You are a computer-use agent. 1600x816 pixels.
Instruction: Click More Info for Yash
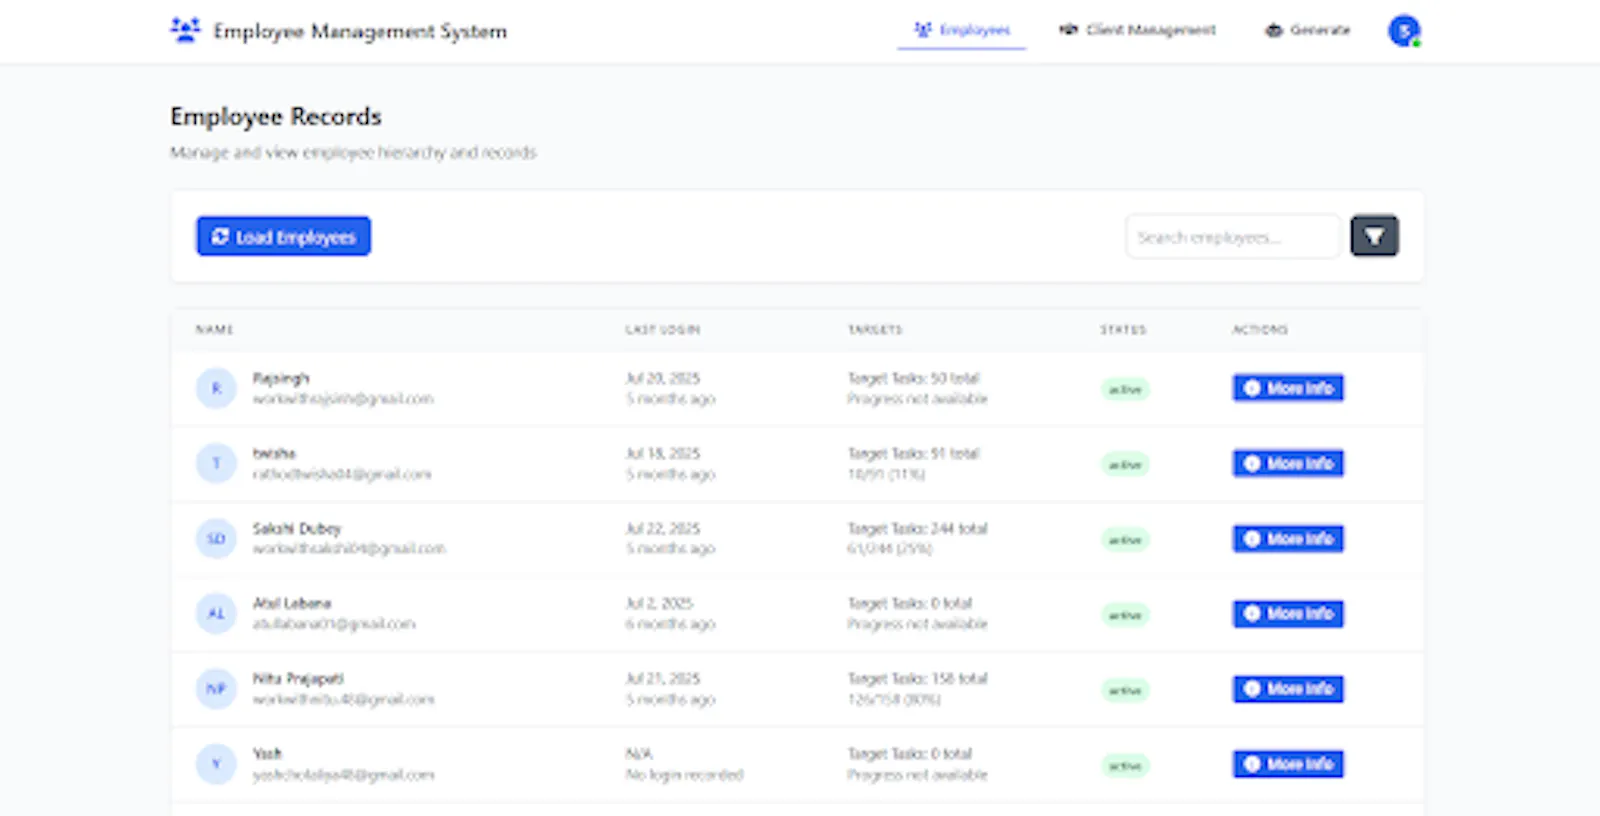(1288, 764)
